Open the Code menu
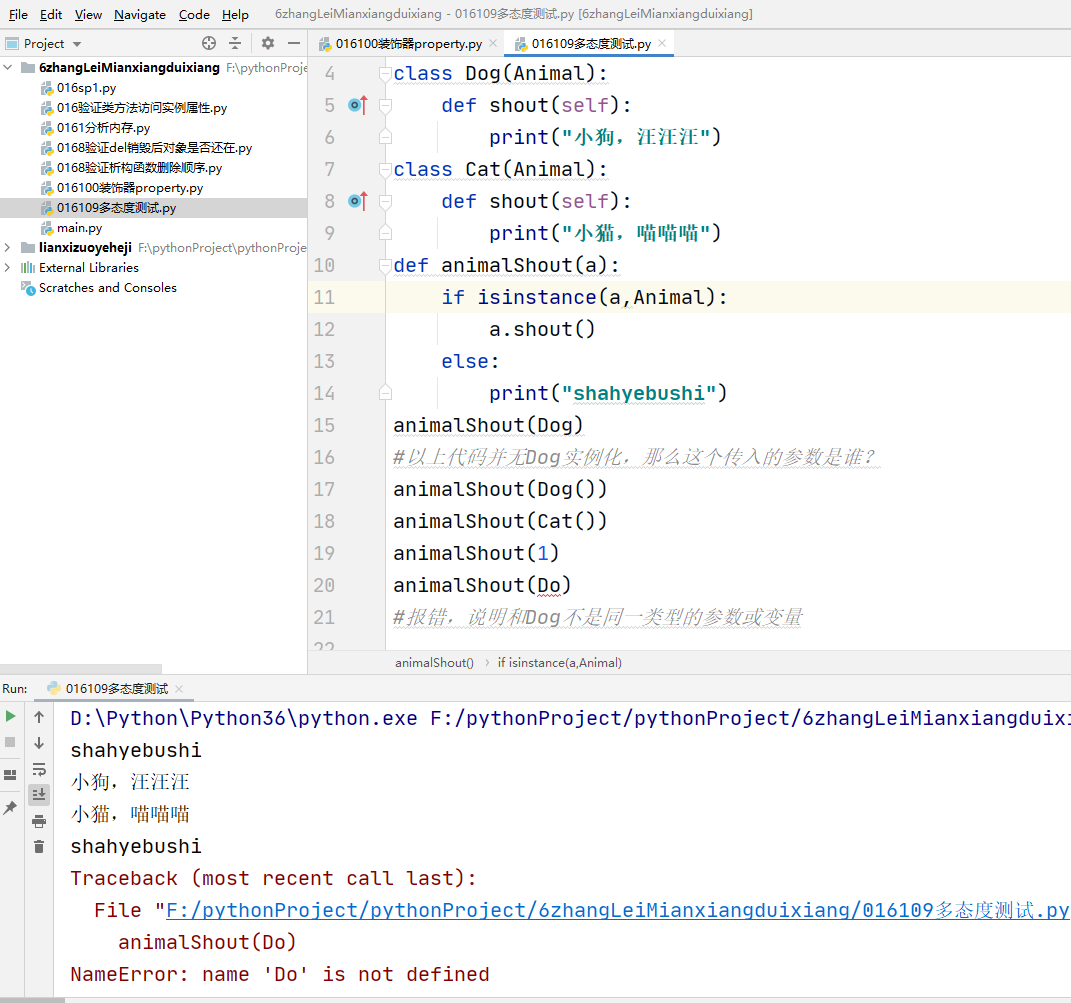1071x1003 pixels. coord(194,14)
